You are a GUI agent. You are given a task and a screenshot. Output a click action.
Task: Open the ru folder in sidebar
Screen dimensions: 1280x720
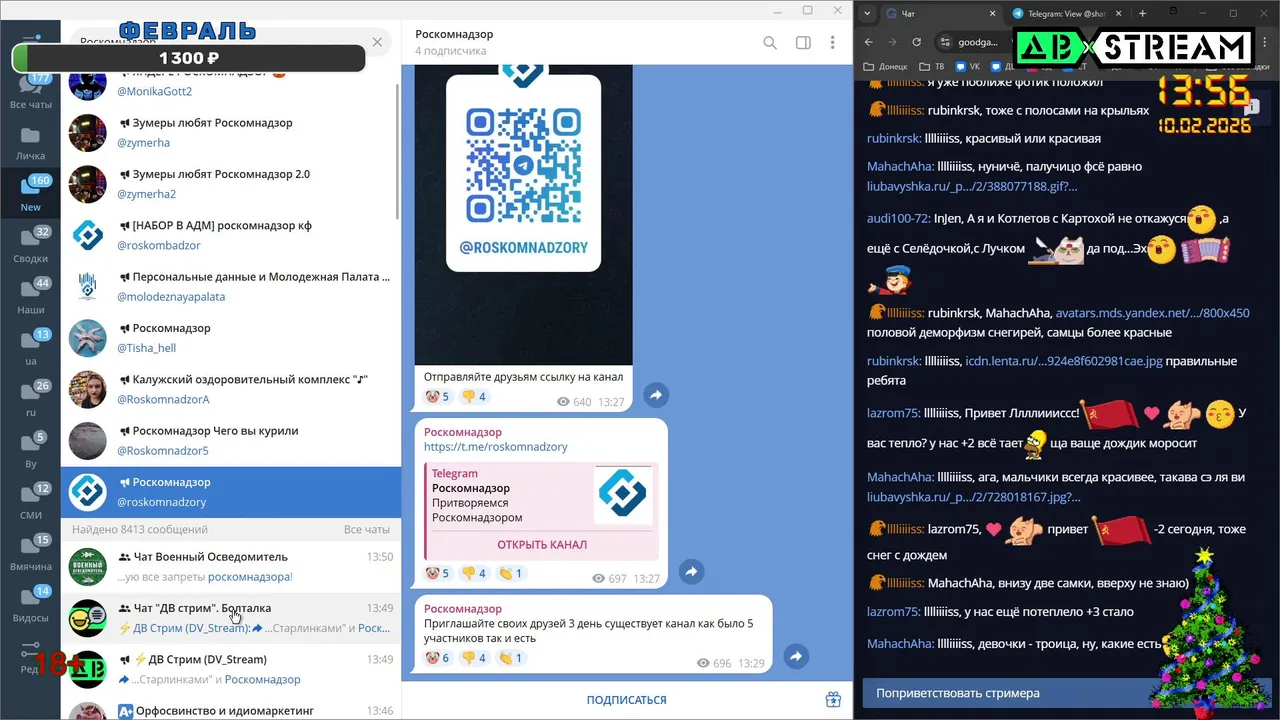[x=30, y=399]
